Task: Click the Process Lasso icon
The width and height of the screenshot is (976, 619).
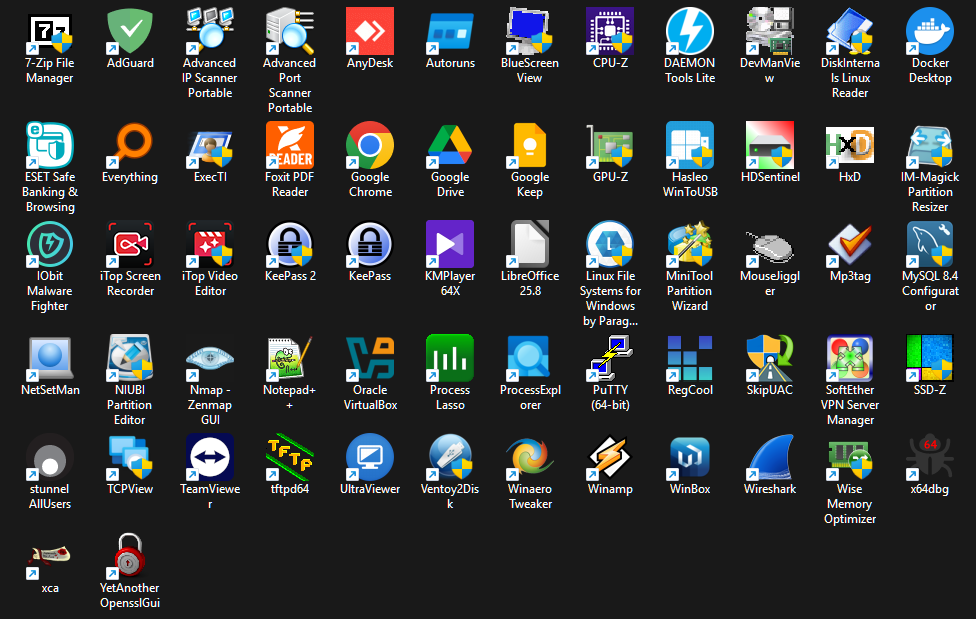Action: coord(450,359)
